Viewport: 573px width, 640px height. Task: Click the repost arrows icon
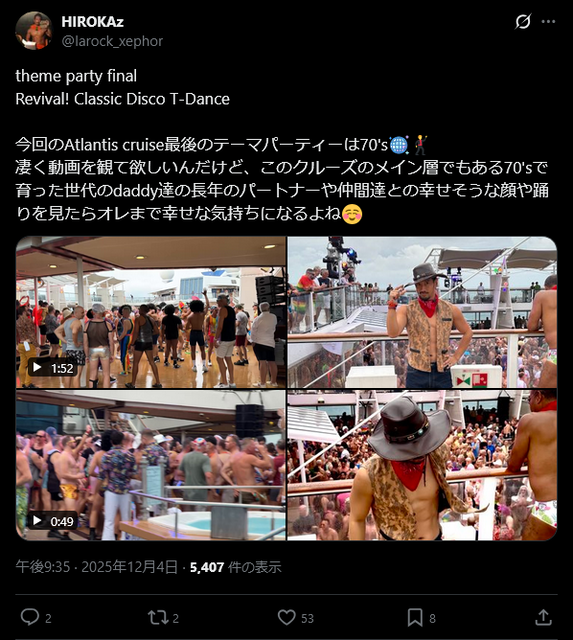pyautogui.click(x=158, y=617)
